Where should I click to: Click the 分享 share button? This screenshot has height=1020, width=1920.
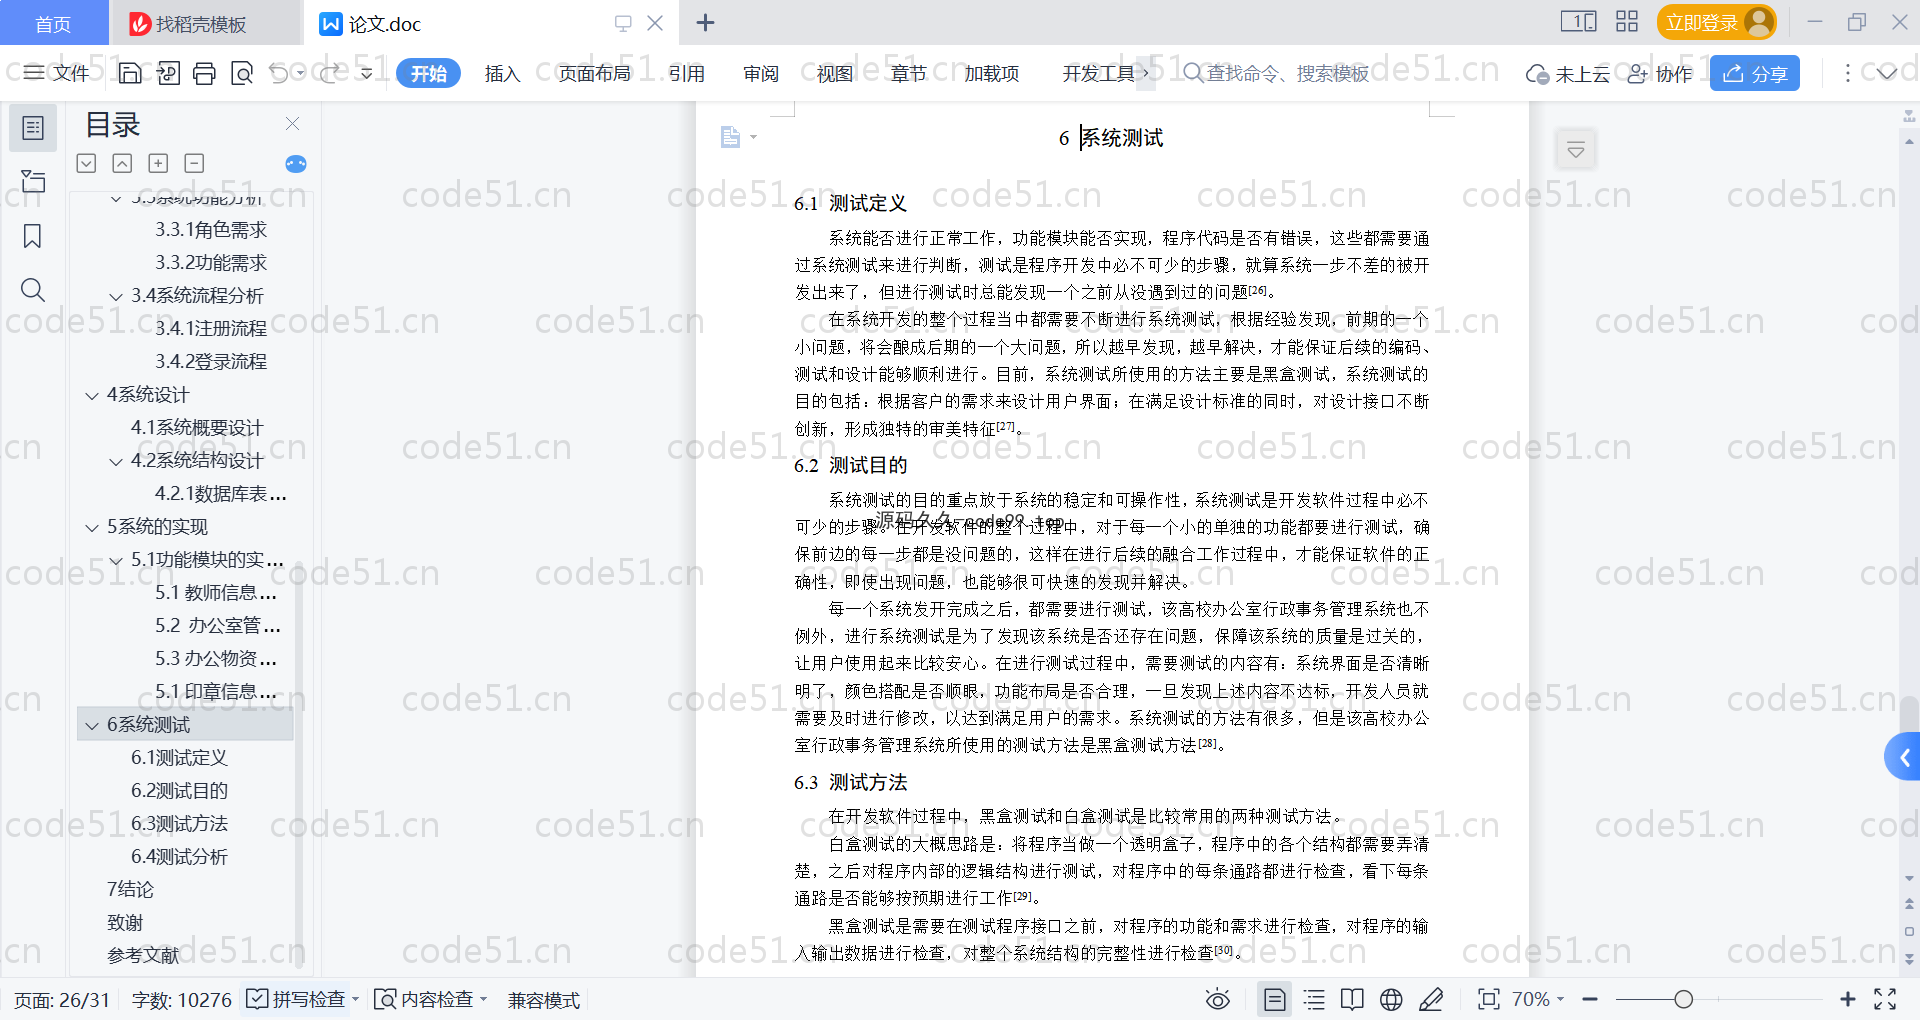coord(1754,73)
